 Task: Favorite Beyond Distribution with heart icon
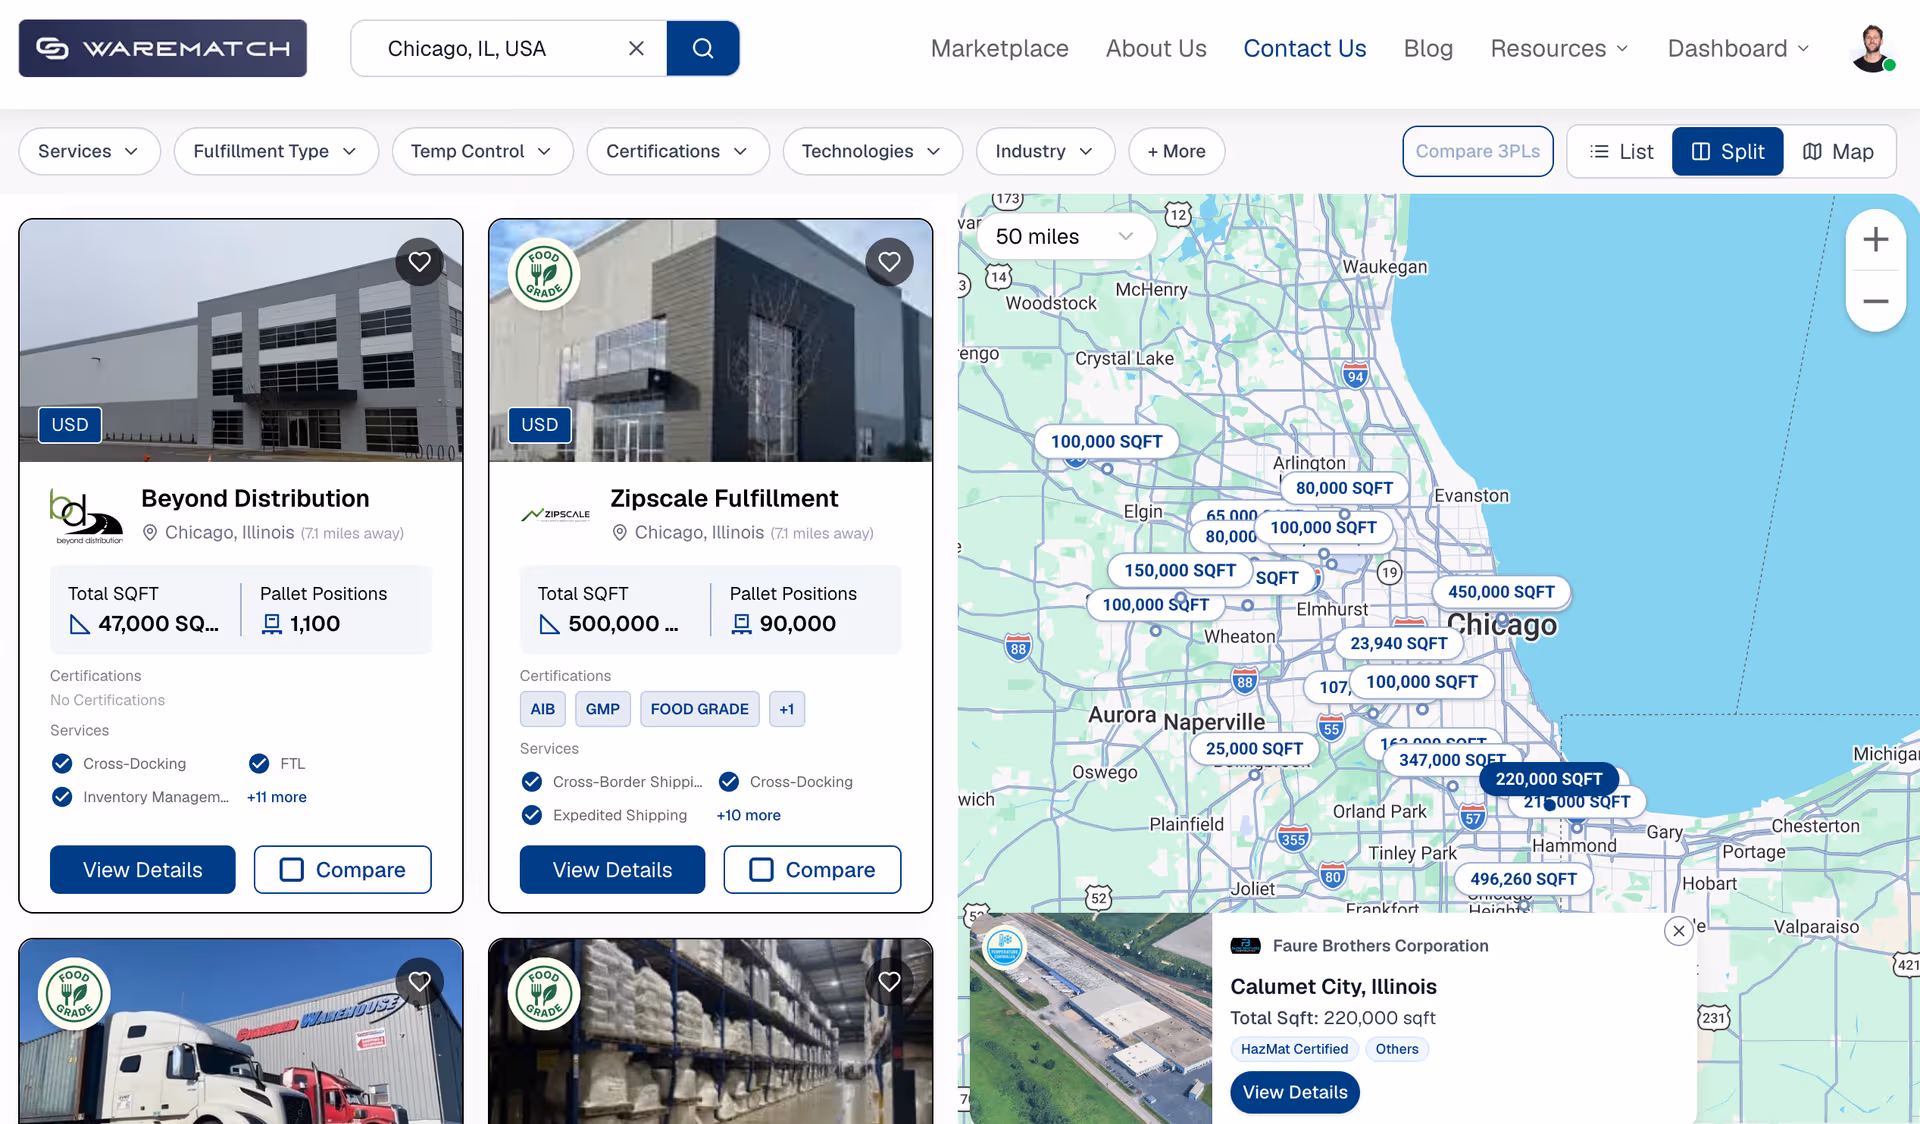click(420, 262)
